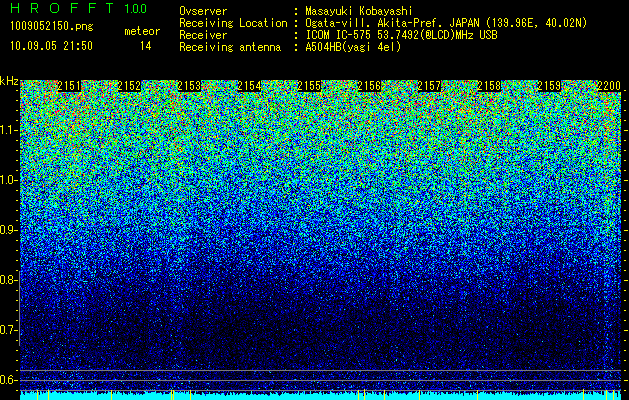
Task: Click the 0.9 frequency axis label
Action: click(x=8, y=230)
